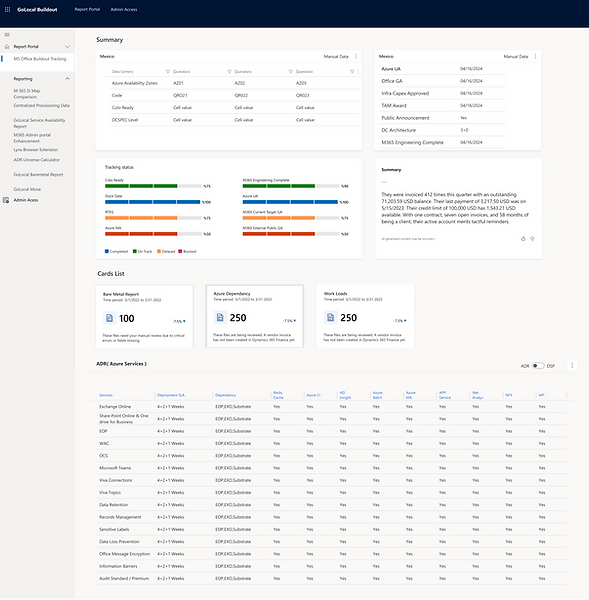The image size is (589, 600).
Task: Click the Data Loss Prevention service row
Action: point(331,541)
